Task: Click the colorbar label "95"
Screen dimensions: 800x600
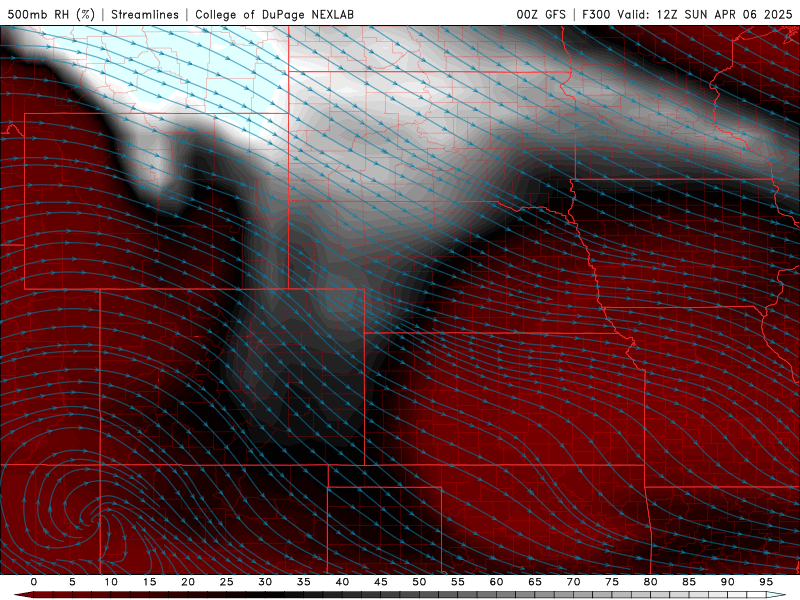Action: click(766, 582)
